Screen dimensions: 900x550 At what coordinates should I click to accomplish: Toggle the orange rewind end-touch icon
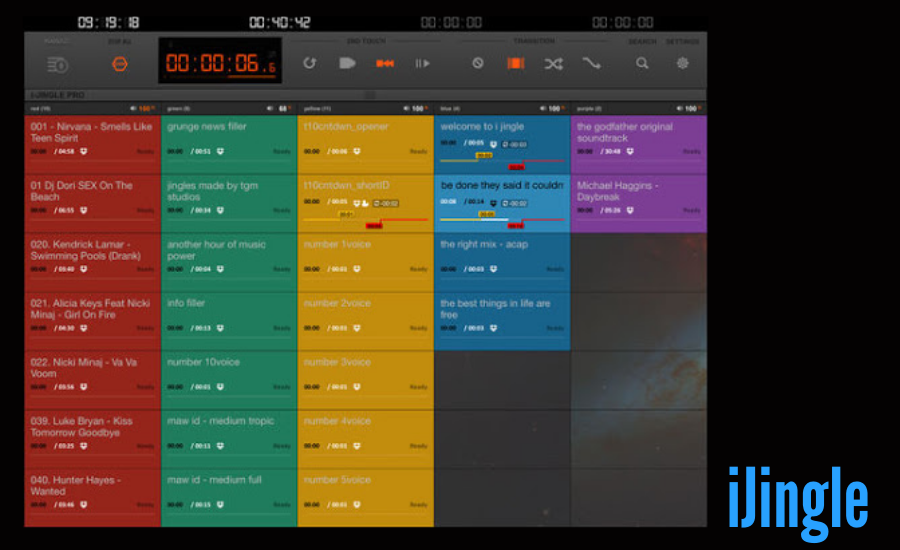click(385, 63)
